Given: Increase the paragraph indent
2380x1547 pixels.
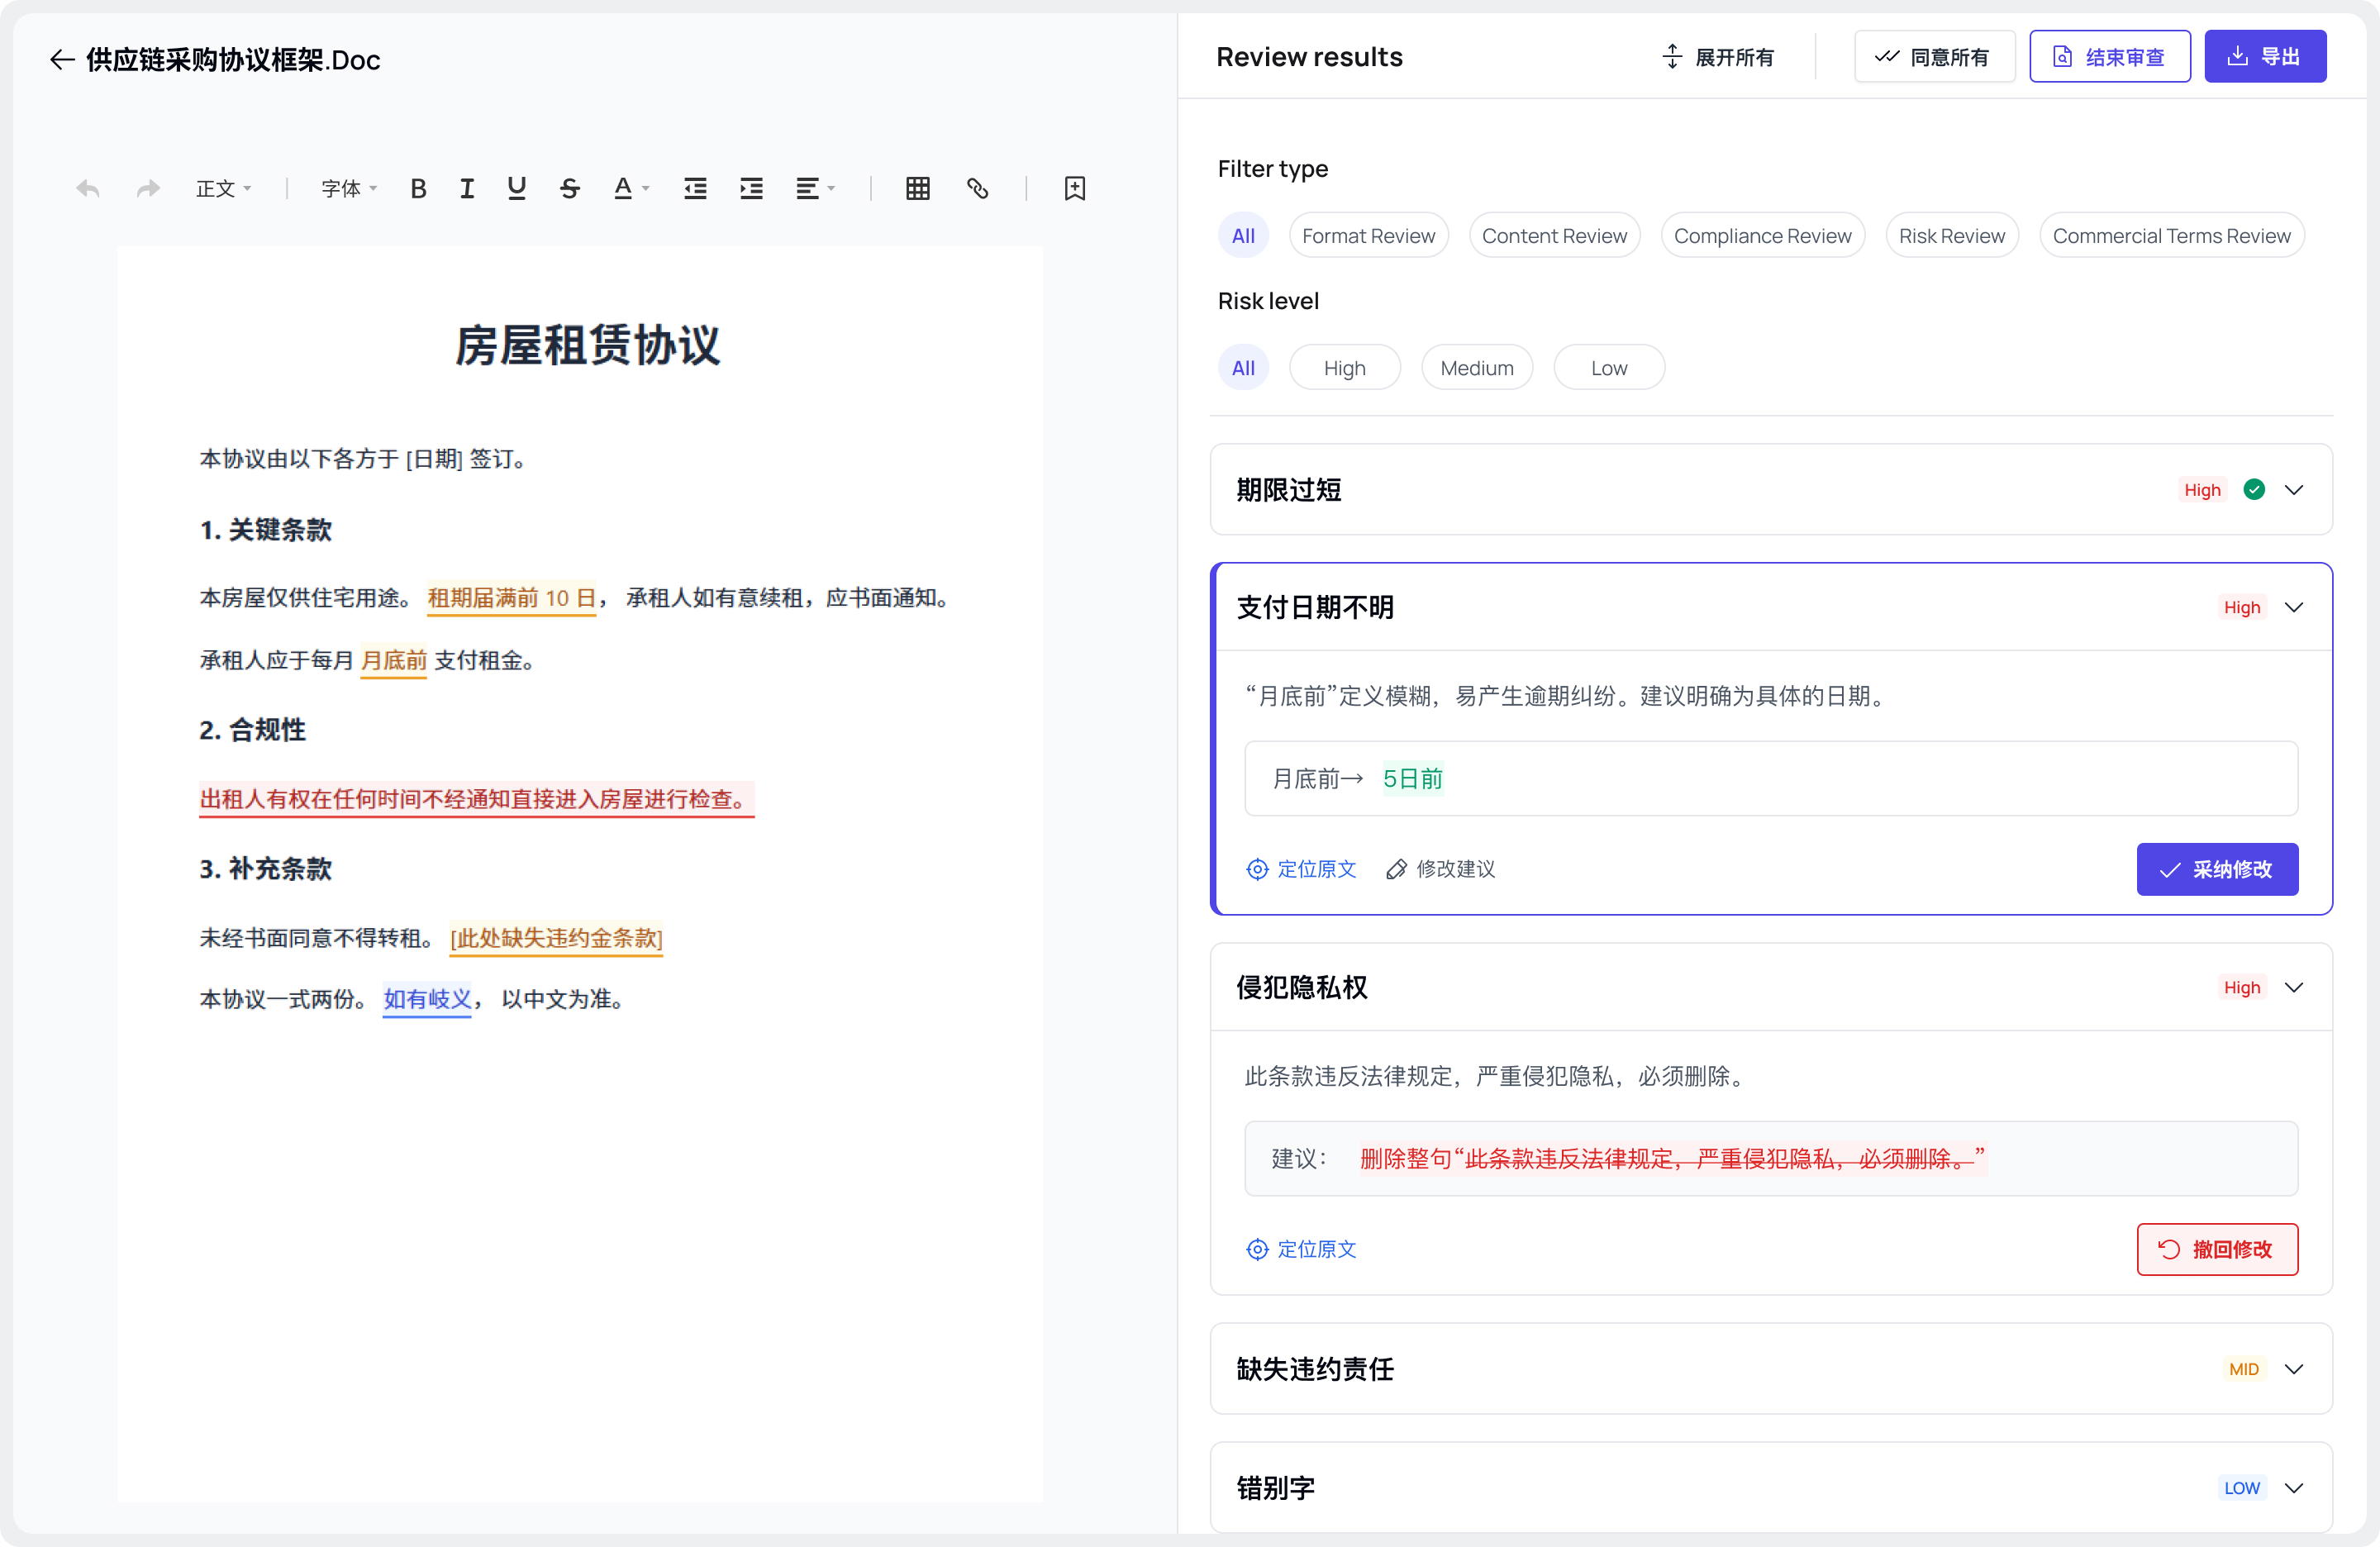Looking at the screenshot, I should (x=751, y=188).
